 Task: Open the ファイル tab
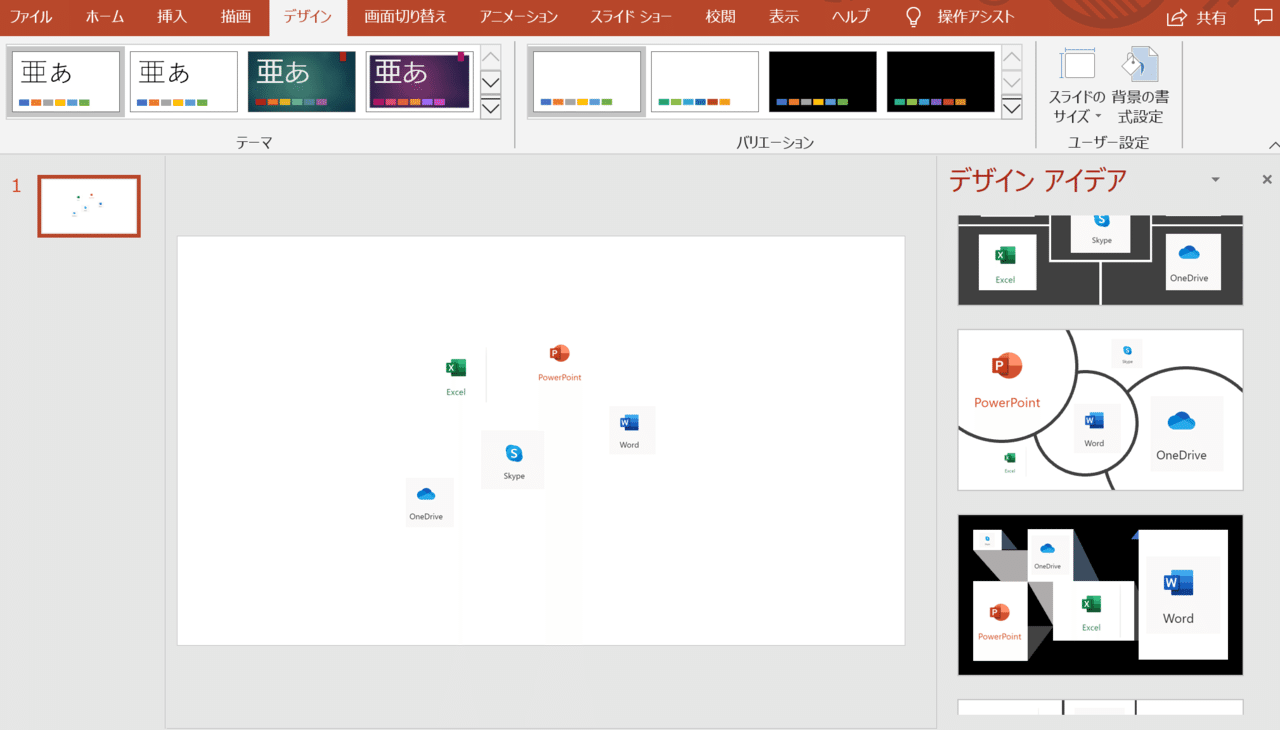[x=31, y=17]
